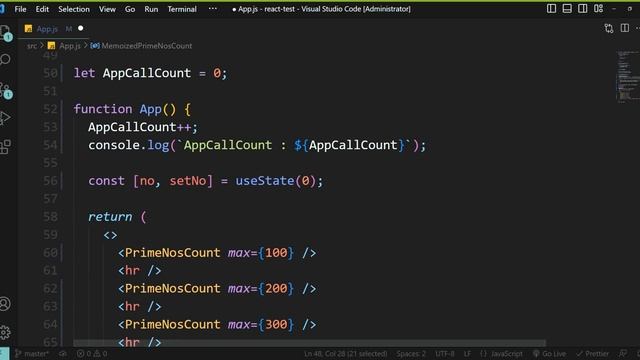Viewport: 640px width, 360px height.
Task: Open errors and warnings count
Action: (x=92, y=353)
